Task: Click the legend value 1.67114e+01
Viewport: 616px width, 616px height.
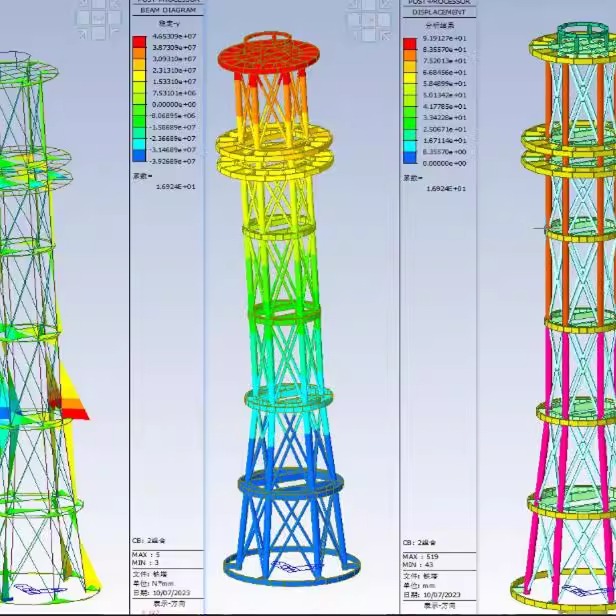Action: pos(444,141)
